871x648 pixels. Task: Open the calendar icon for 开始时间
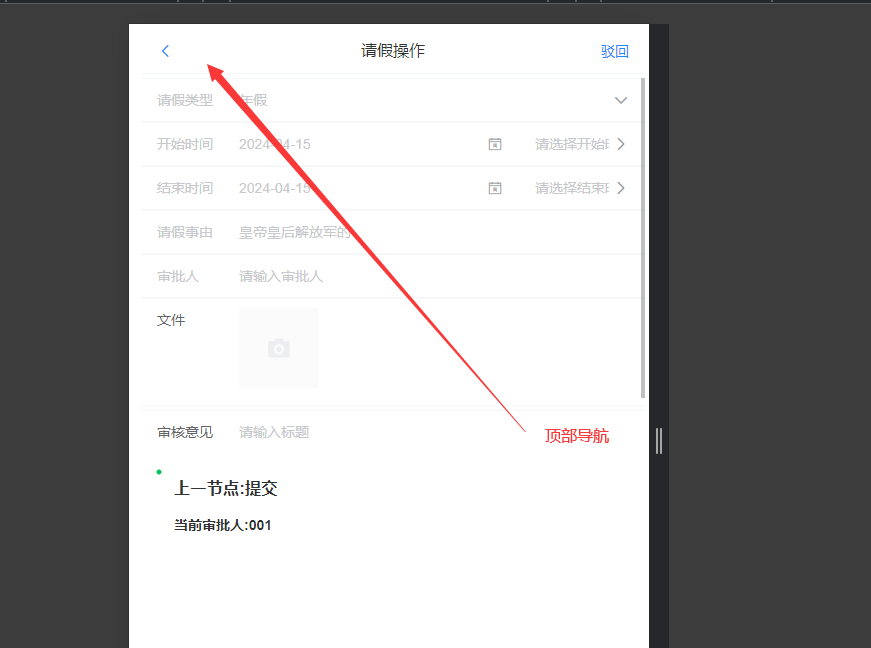[x=494, y=144]
